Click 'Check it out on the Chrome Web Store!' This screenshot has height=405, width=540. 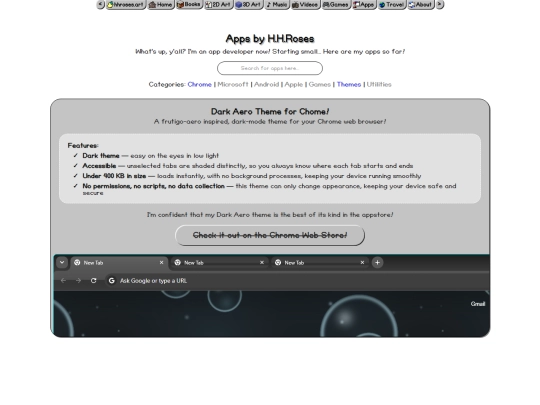click(270, 235)
